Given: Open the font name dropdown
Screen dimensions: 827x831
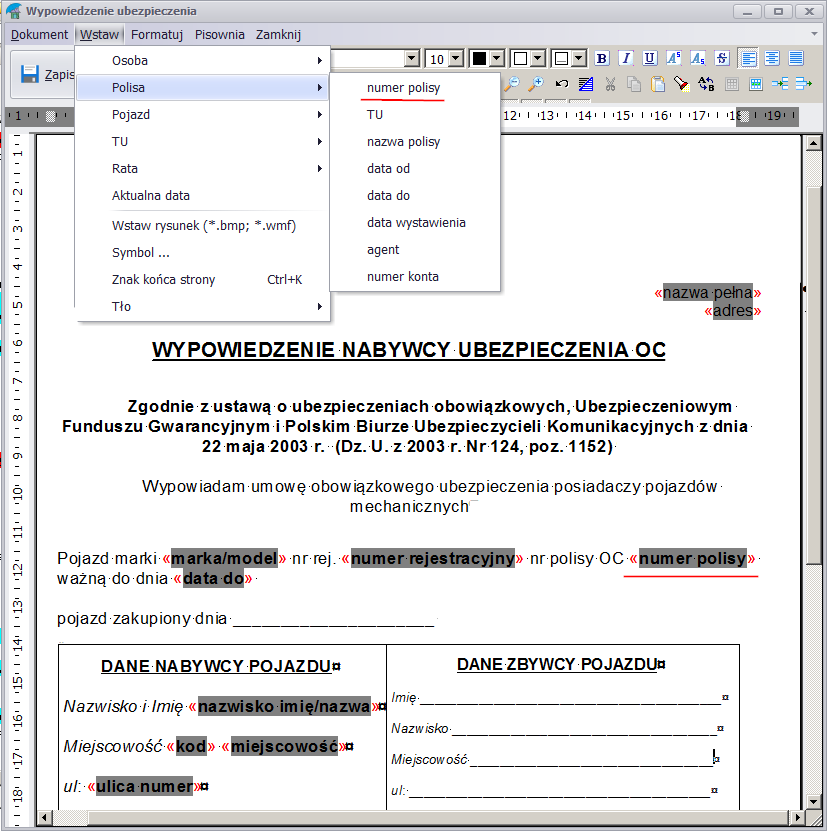Looking at the screenshot, I should click(x=412, y=58).
